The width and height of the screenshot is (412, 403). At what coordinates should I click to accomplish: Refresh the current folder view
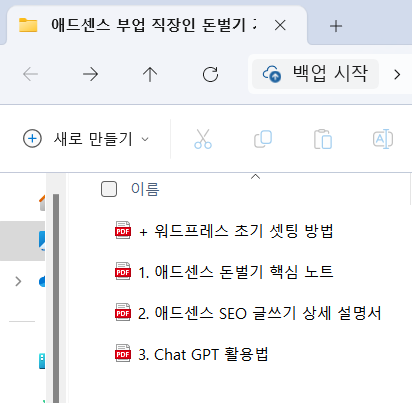pos(210,74)
